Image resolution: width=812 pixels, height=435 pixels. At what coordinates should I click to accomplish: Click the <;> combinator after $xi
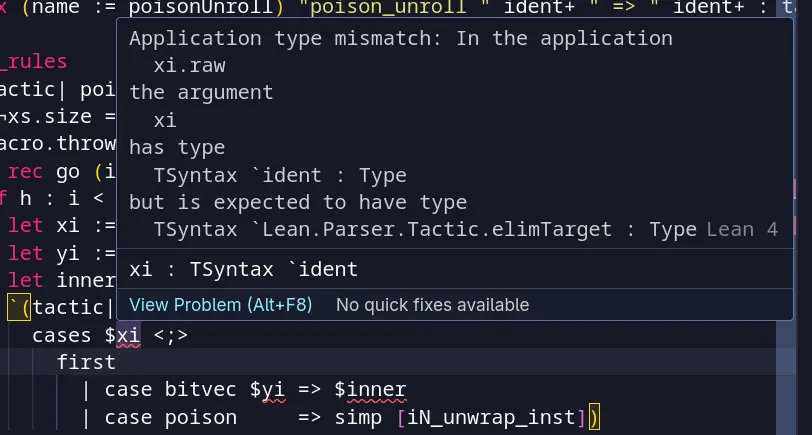click(x=171, y=336)
